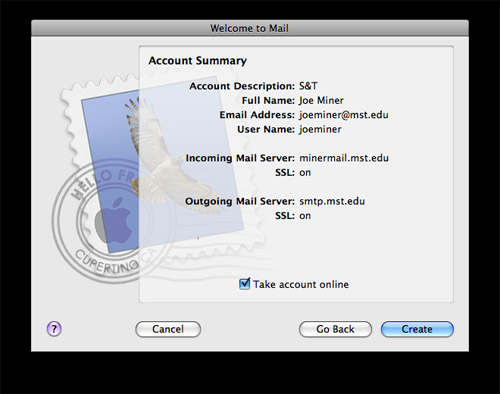Create the S&T mail account
Image resolution: width=500 pixels, height=394 pixels.
pos(417,329)
